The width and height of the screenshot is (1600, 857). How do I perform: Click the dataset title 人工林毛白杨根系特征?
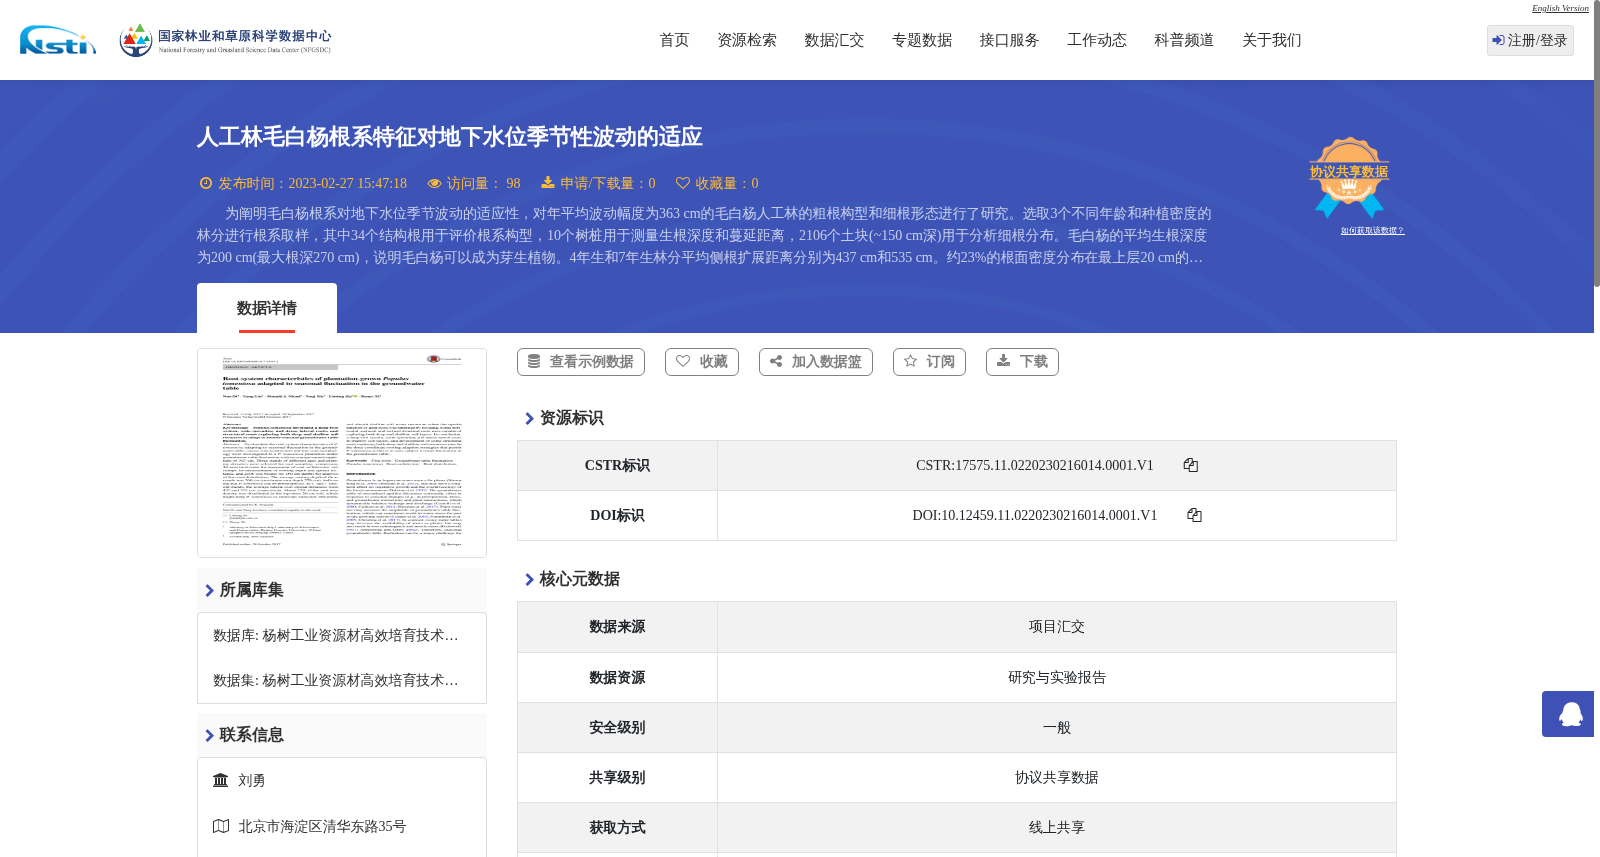tap(449, 137)
